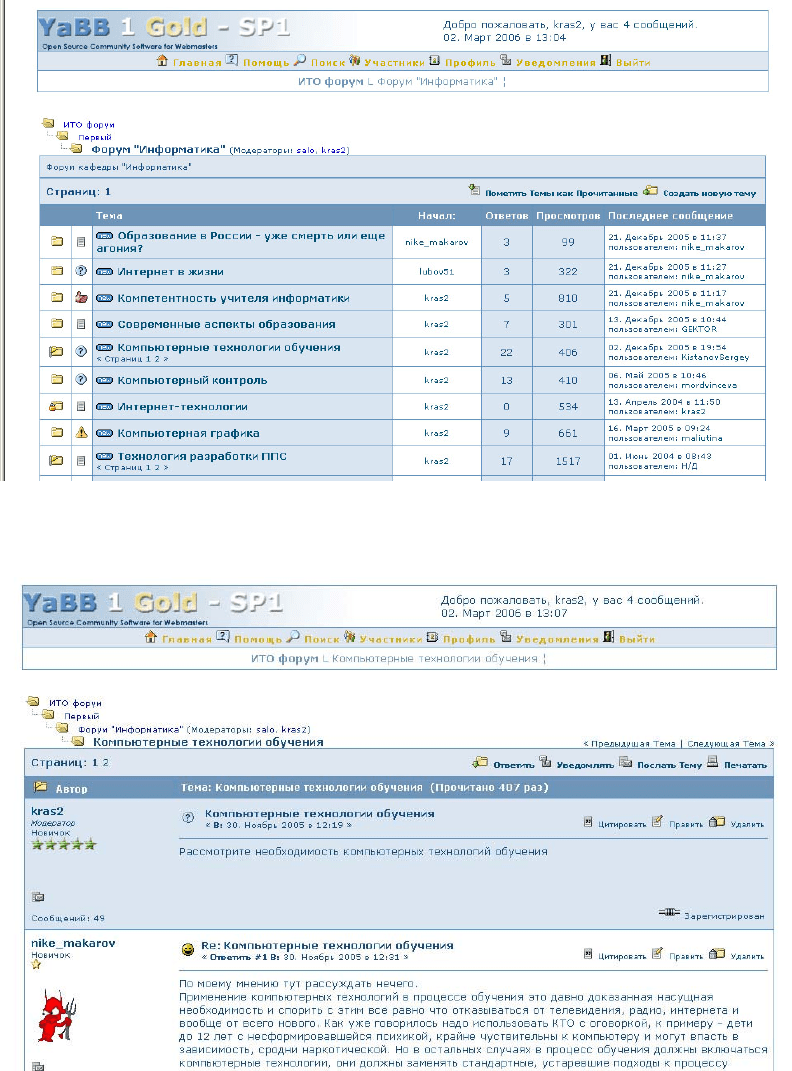Click the logout door icon beside Выйти on the forum list page

(605, 60)
